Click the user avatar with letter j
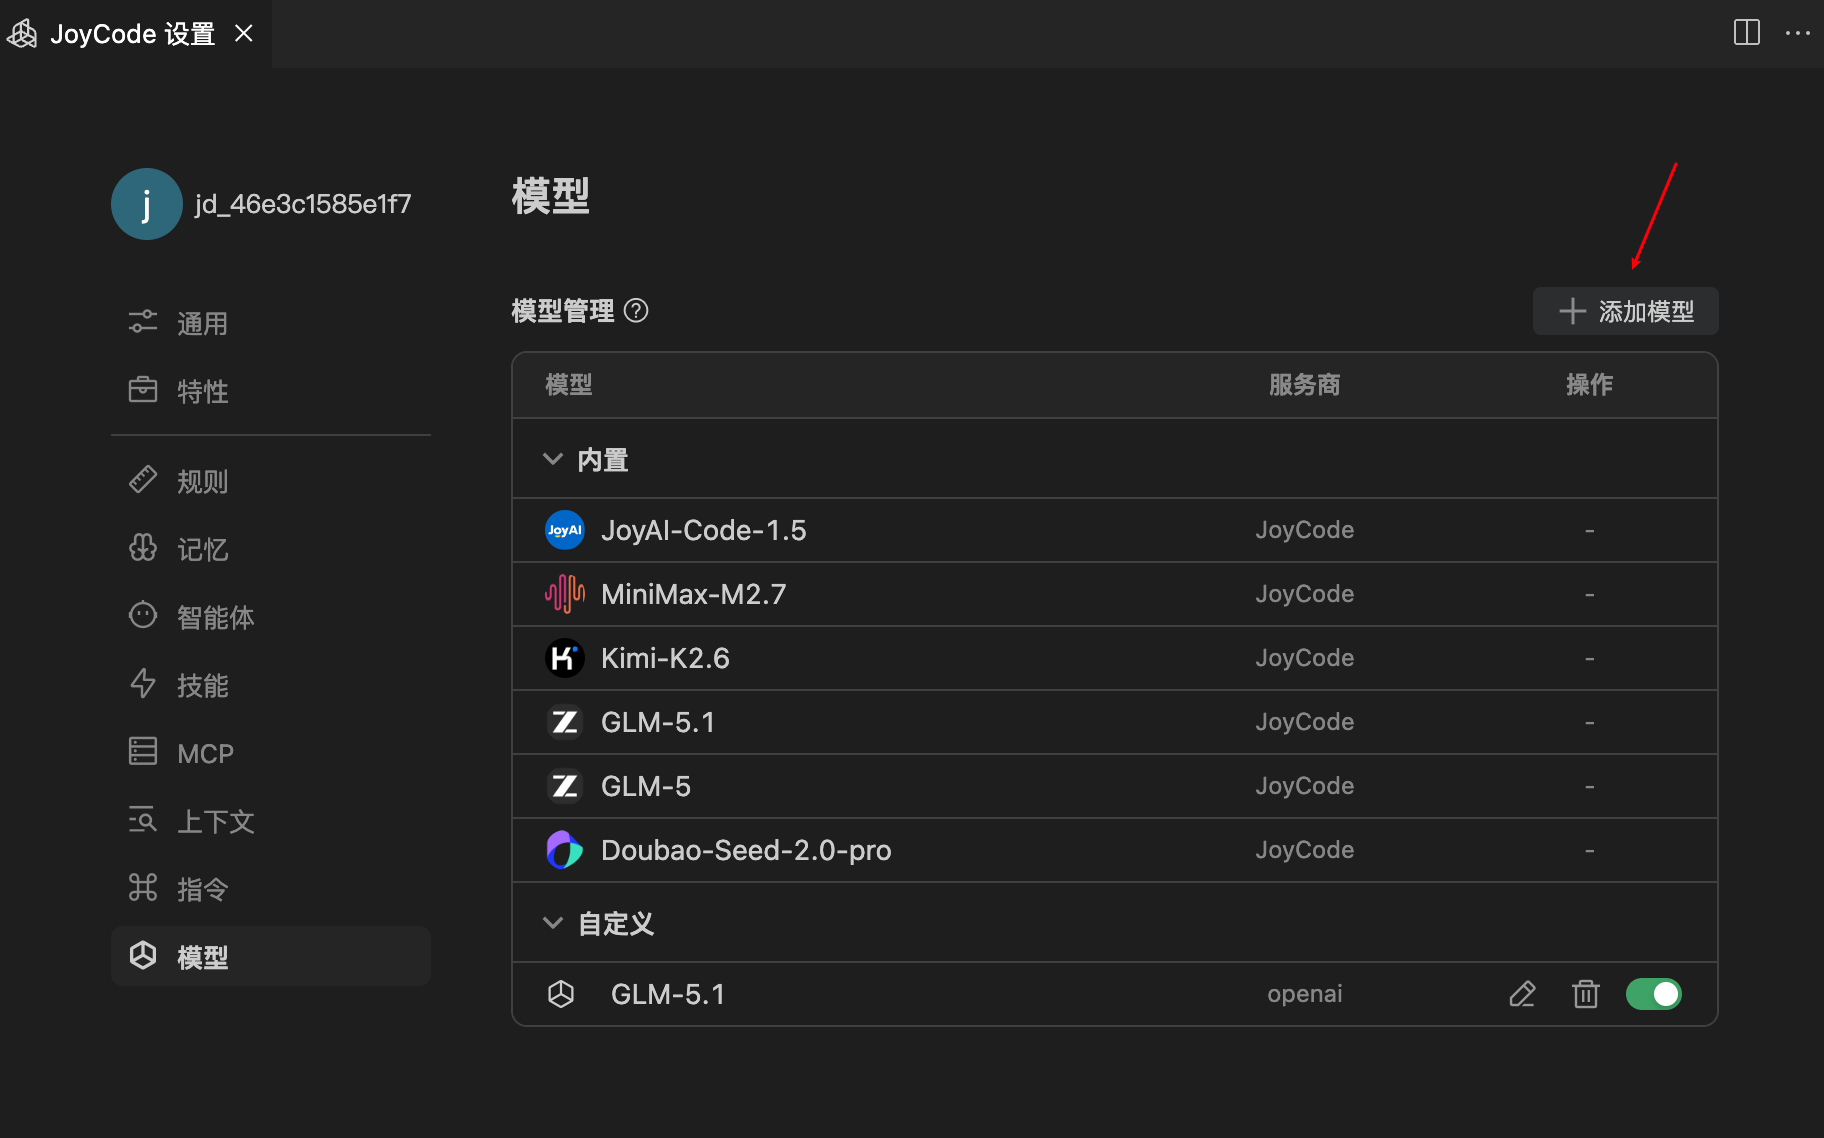The width and height of the screenshot is (1824, 1138). click(x=147, y=204)
